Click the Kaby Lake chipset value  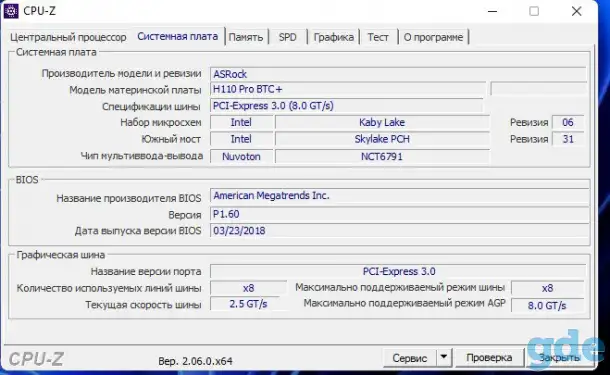click(382, 123)
